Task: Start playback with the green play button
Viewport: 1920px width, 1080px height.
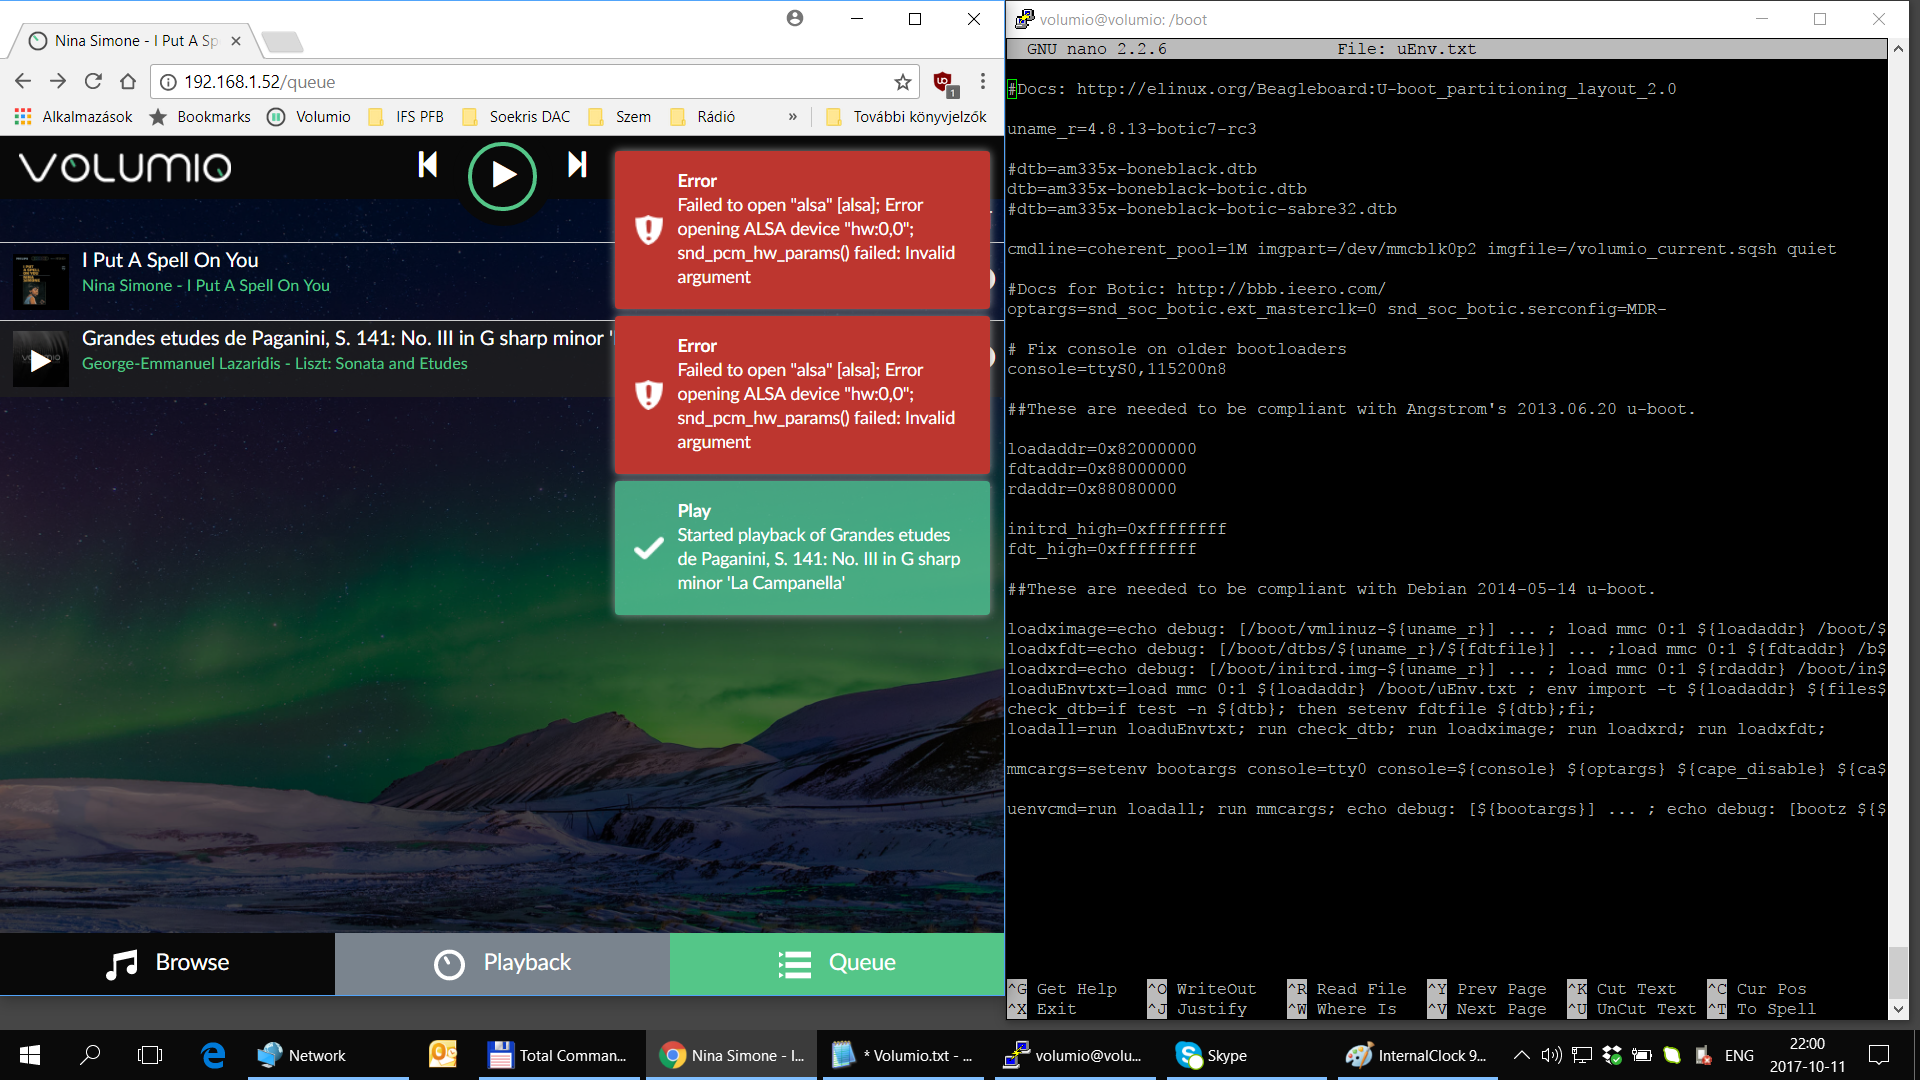Action: coord(502,176)
